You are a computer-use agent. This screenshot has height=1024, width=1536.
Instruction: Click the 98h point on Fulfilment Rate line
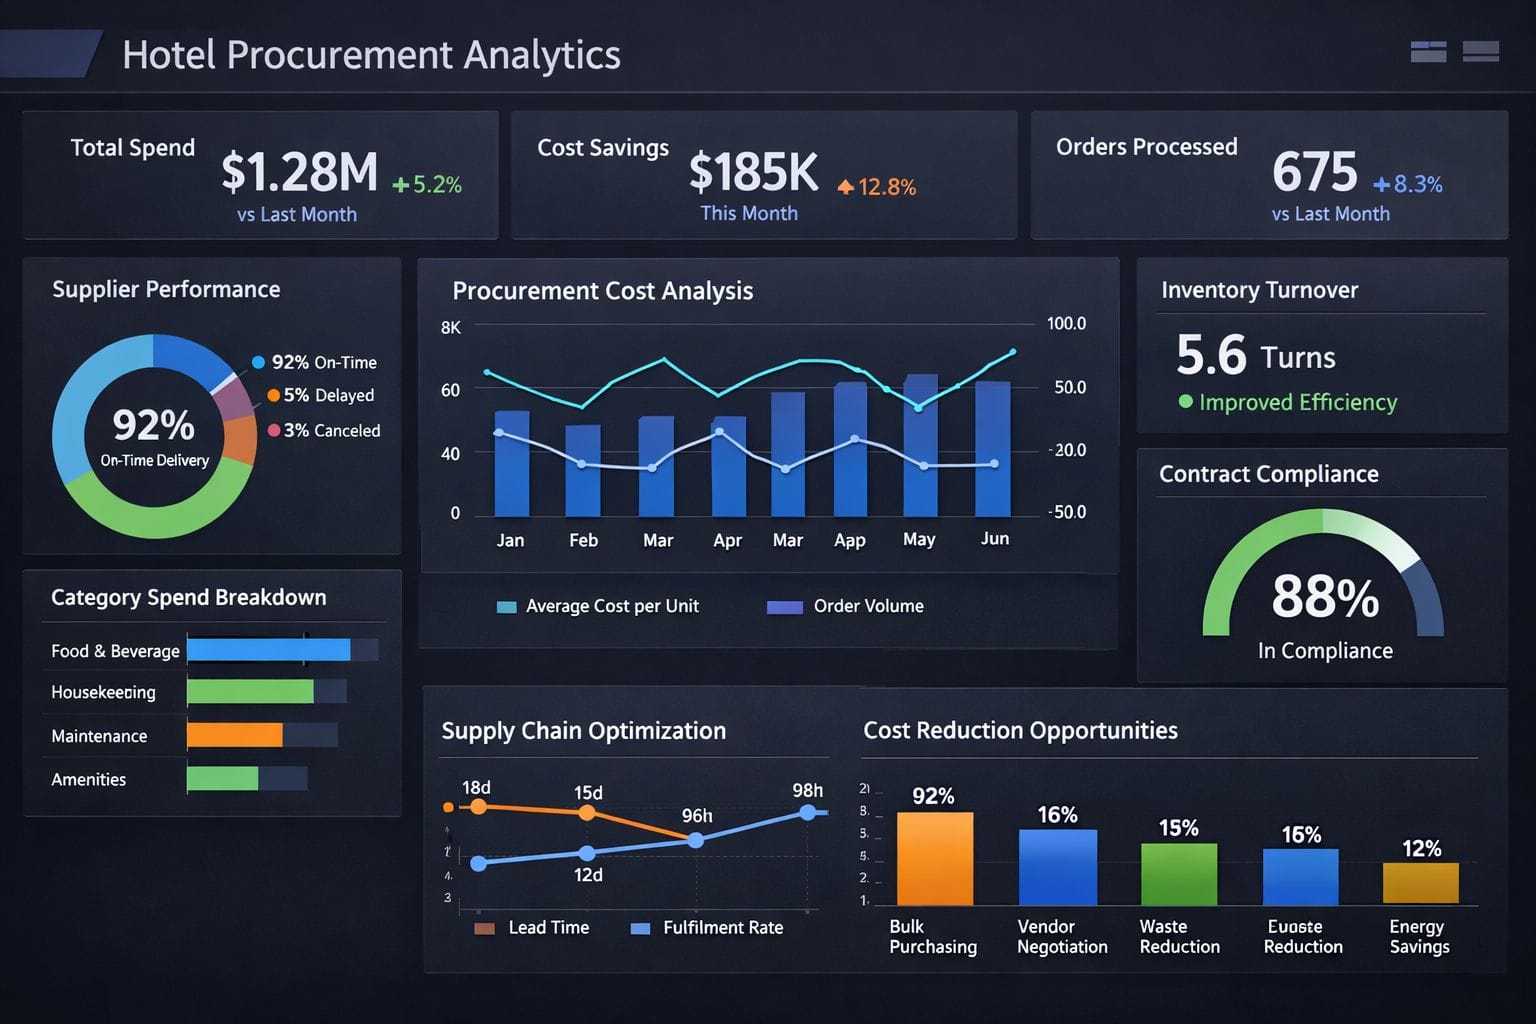pyautogui.click(x=807, y=813)
